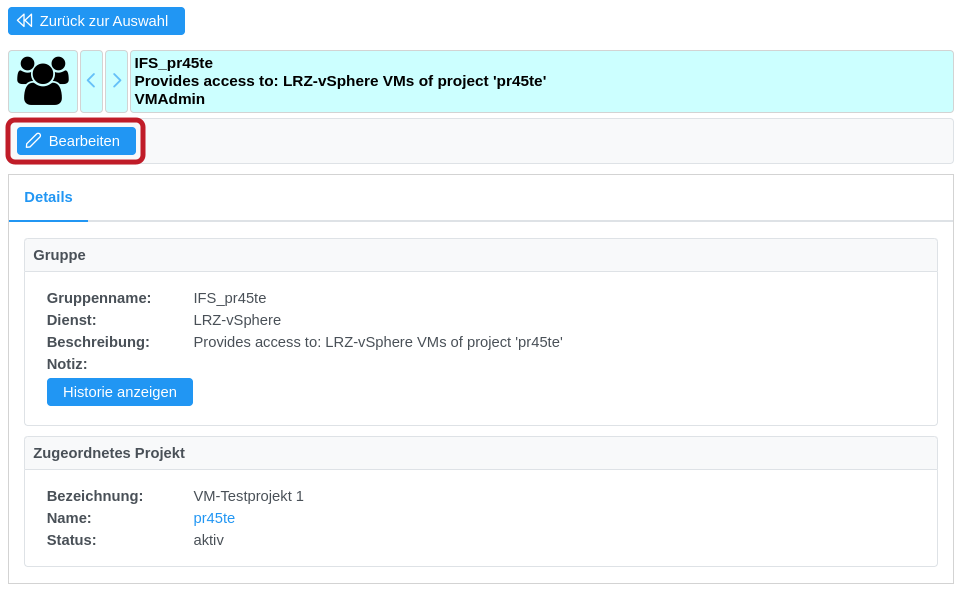
Task: Show history via Historie anzeigen
Action: pos(120,392)
